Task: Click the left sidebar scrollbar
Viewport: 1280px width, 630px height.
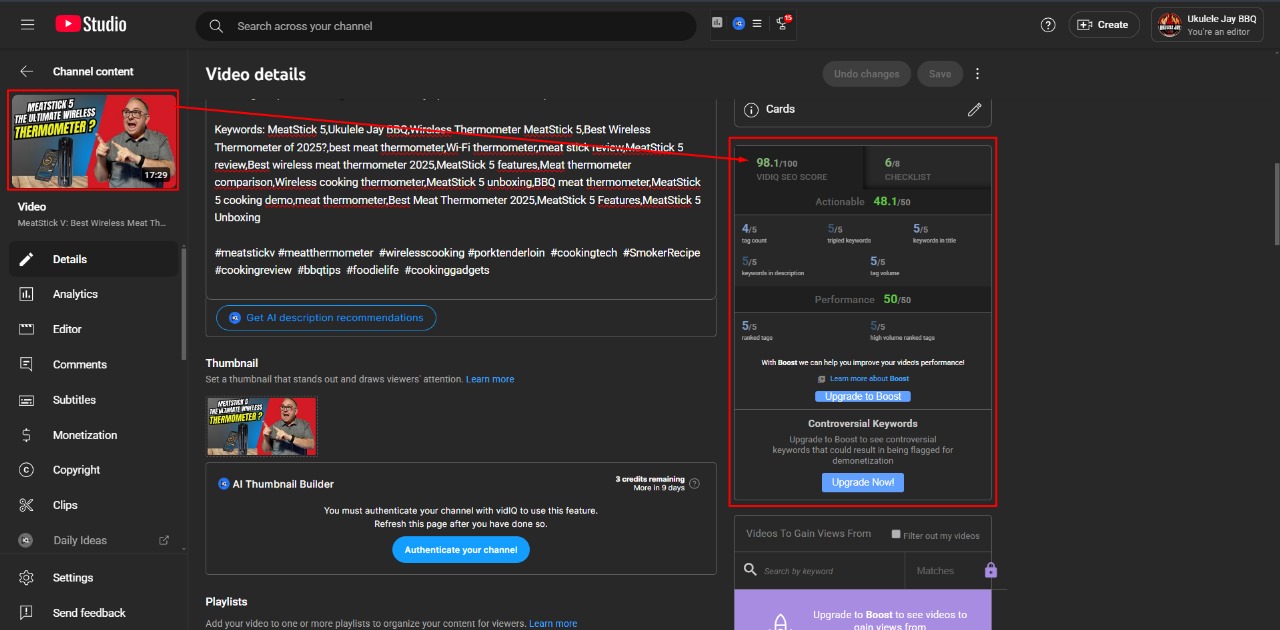Action: tap(183, 304)
